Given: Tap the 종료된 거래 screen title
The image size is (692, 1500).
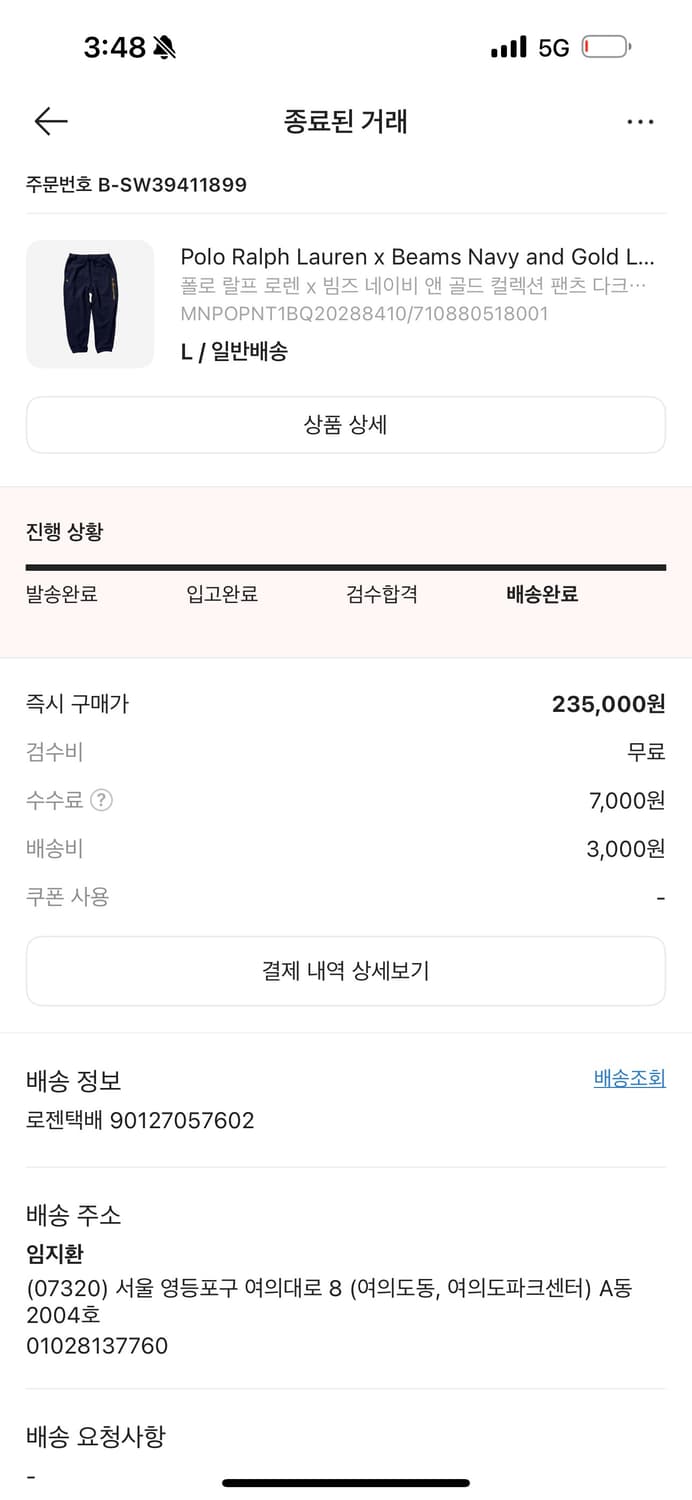Looking at the screenshot, I should tap(346, 121).
